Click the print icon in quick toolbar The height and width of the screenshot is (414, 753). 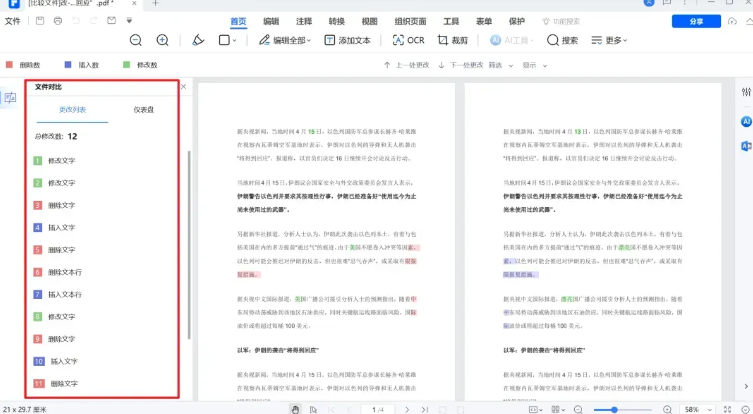58,21
